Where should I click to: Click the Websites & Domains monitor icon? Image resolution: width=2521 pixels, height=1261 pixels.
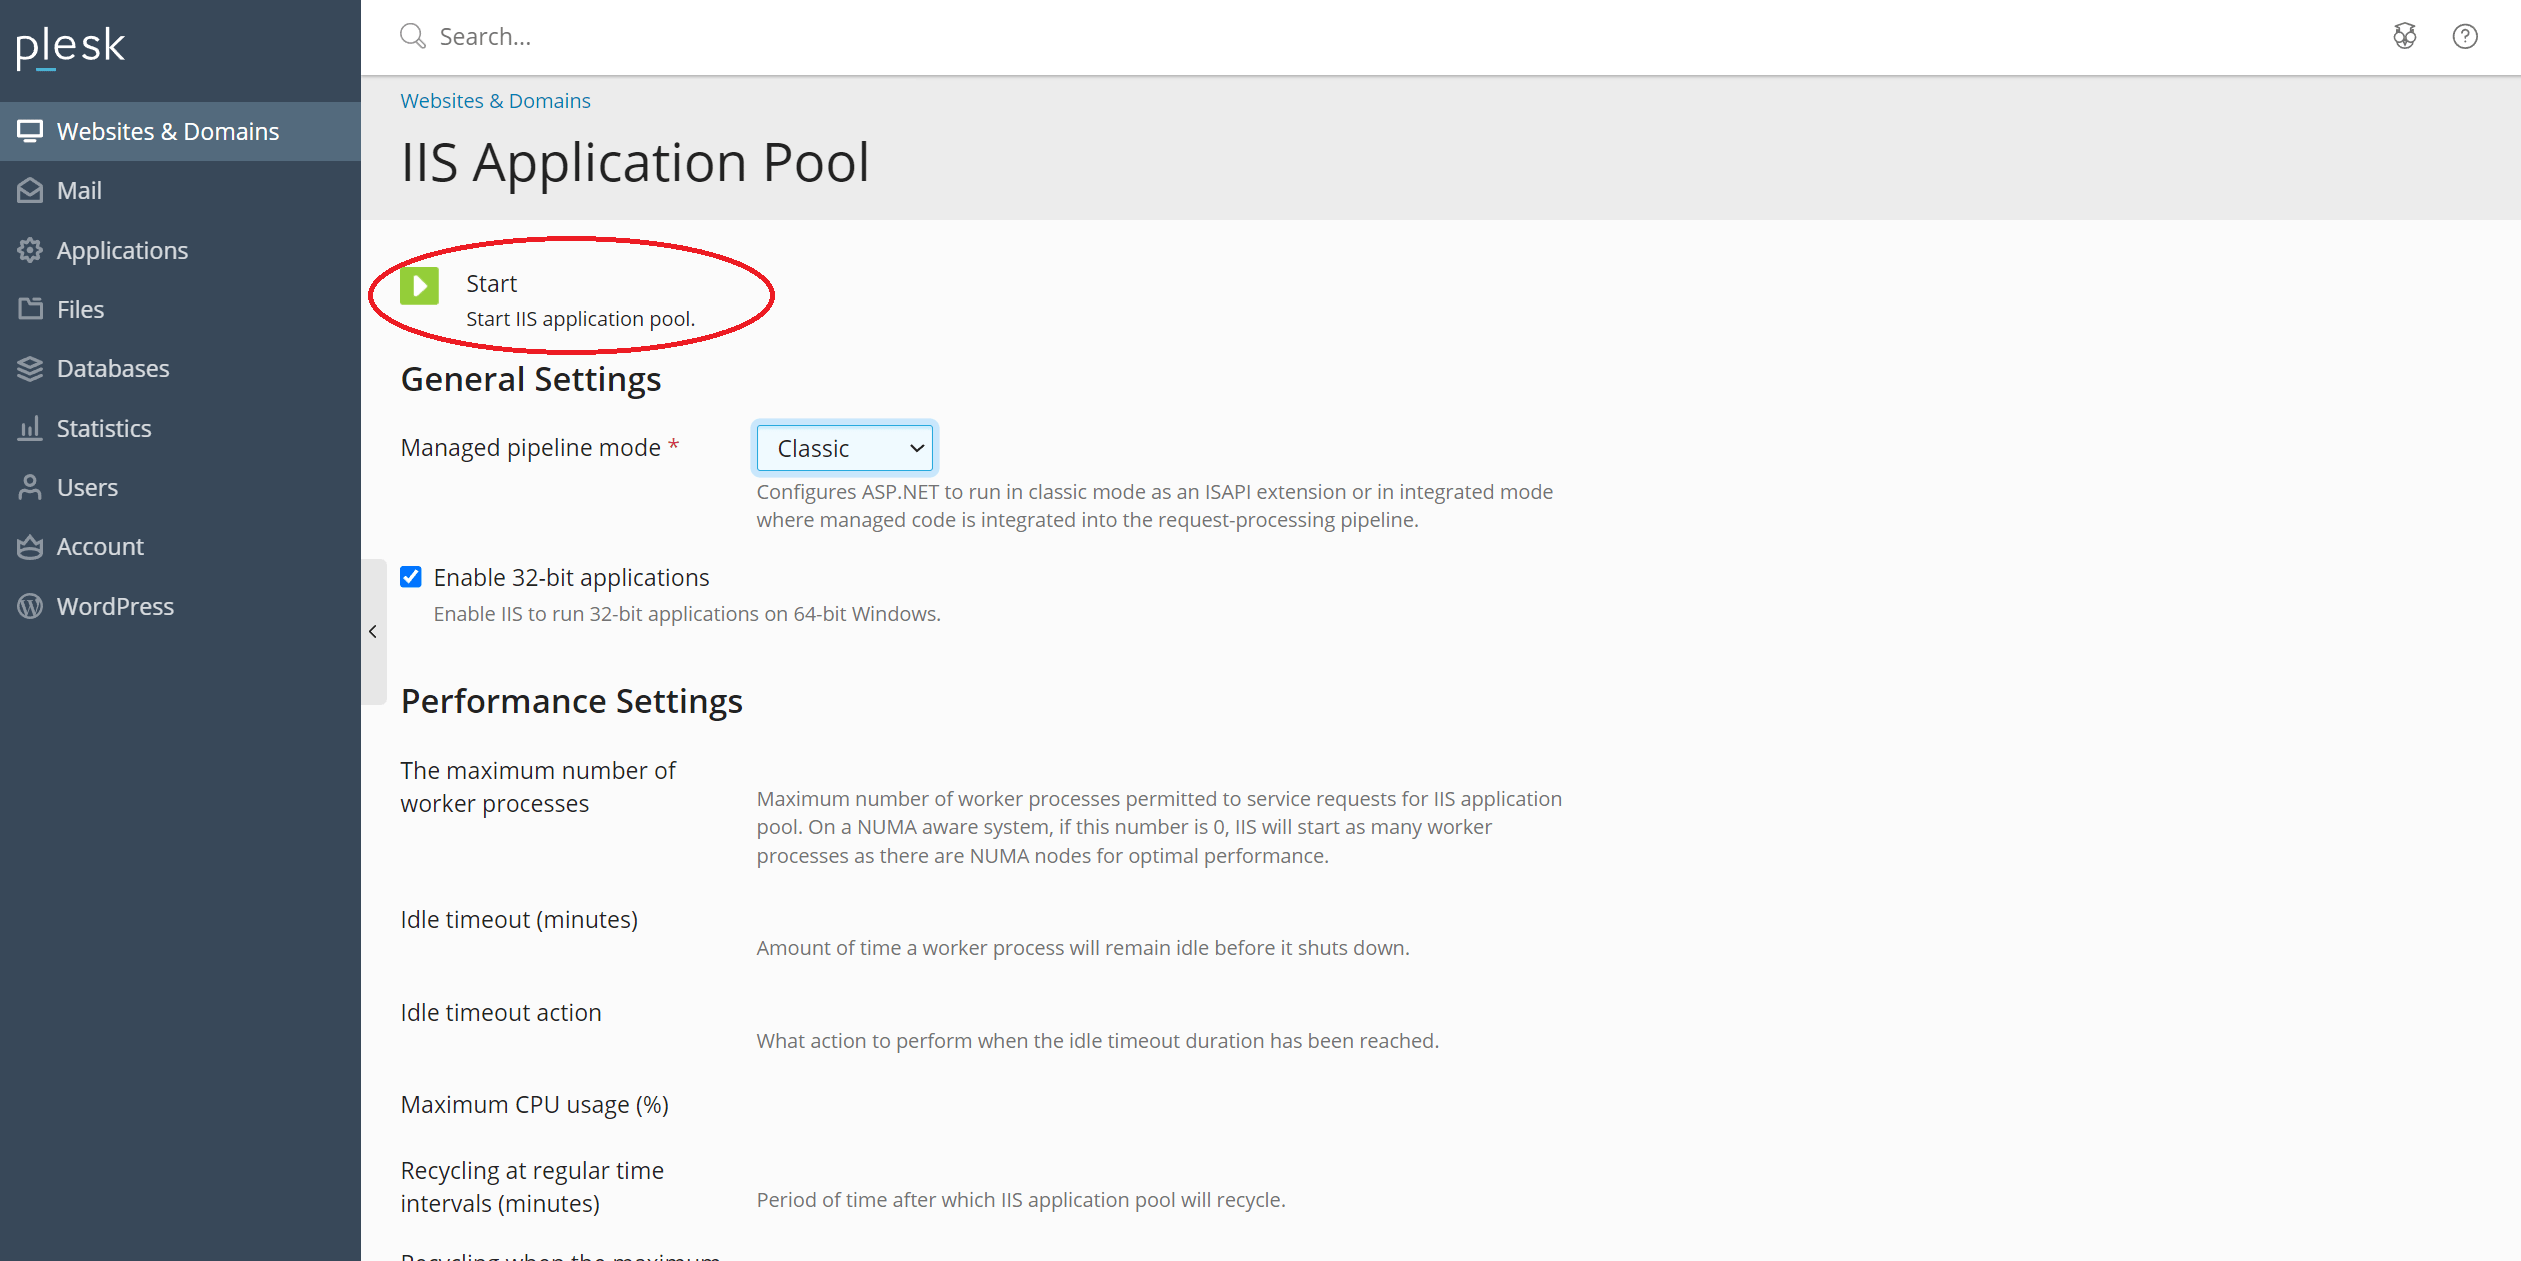[x=30, y=131]
